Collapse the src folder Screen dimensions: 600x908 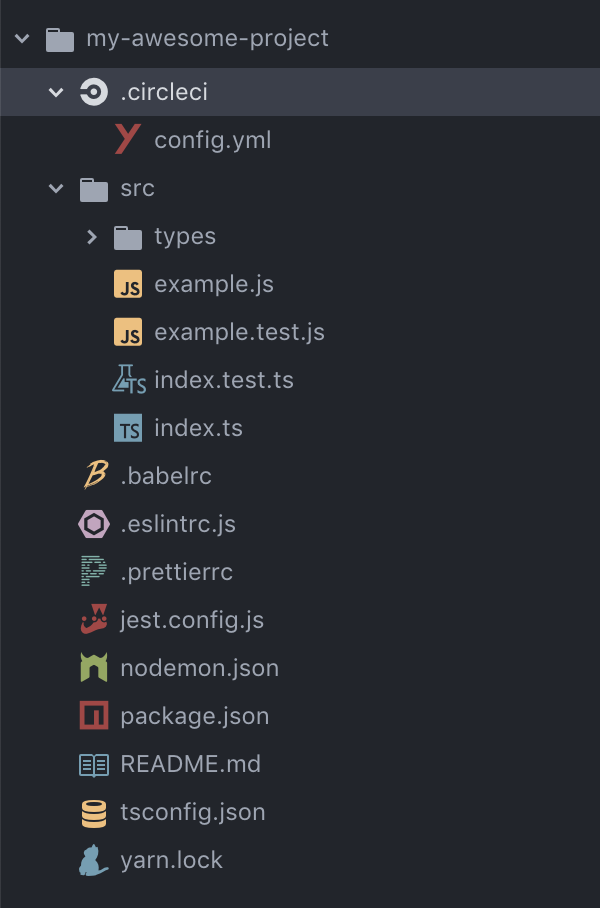(56, 188)
